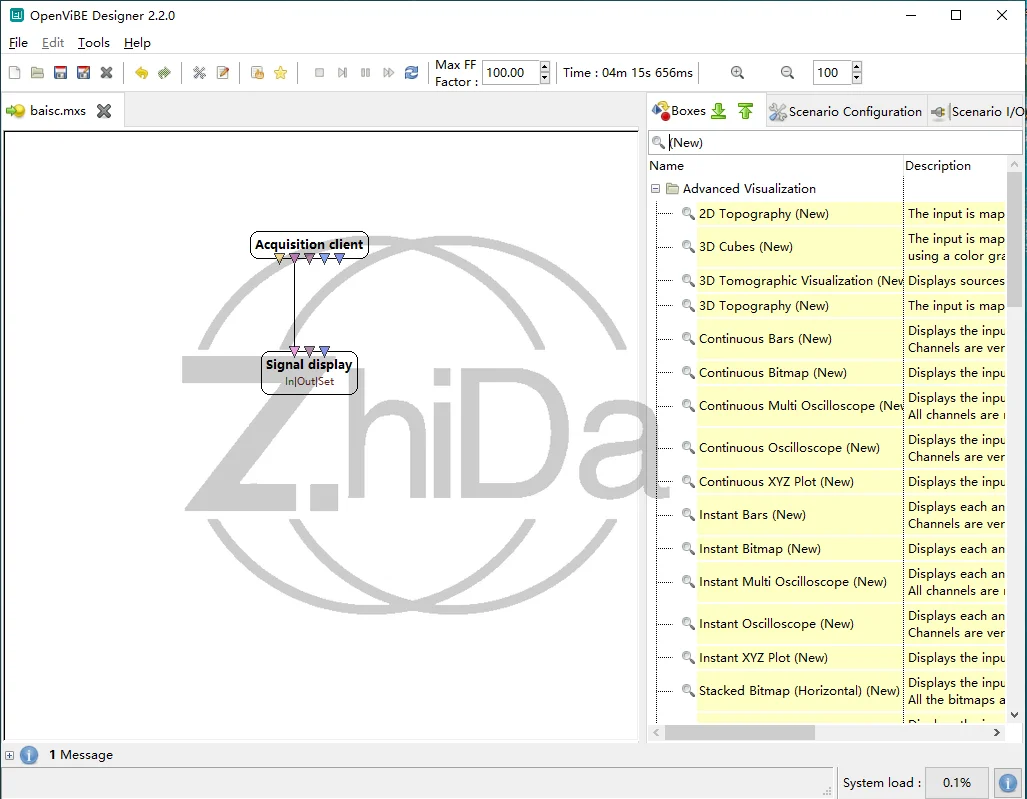Click the boxes list horizontal scrollbar
Screen dimensions: 1027x799
[x=739, y=732]
